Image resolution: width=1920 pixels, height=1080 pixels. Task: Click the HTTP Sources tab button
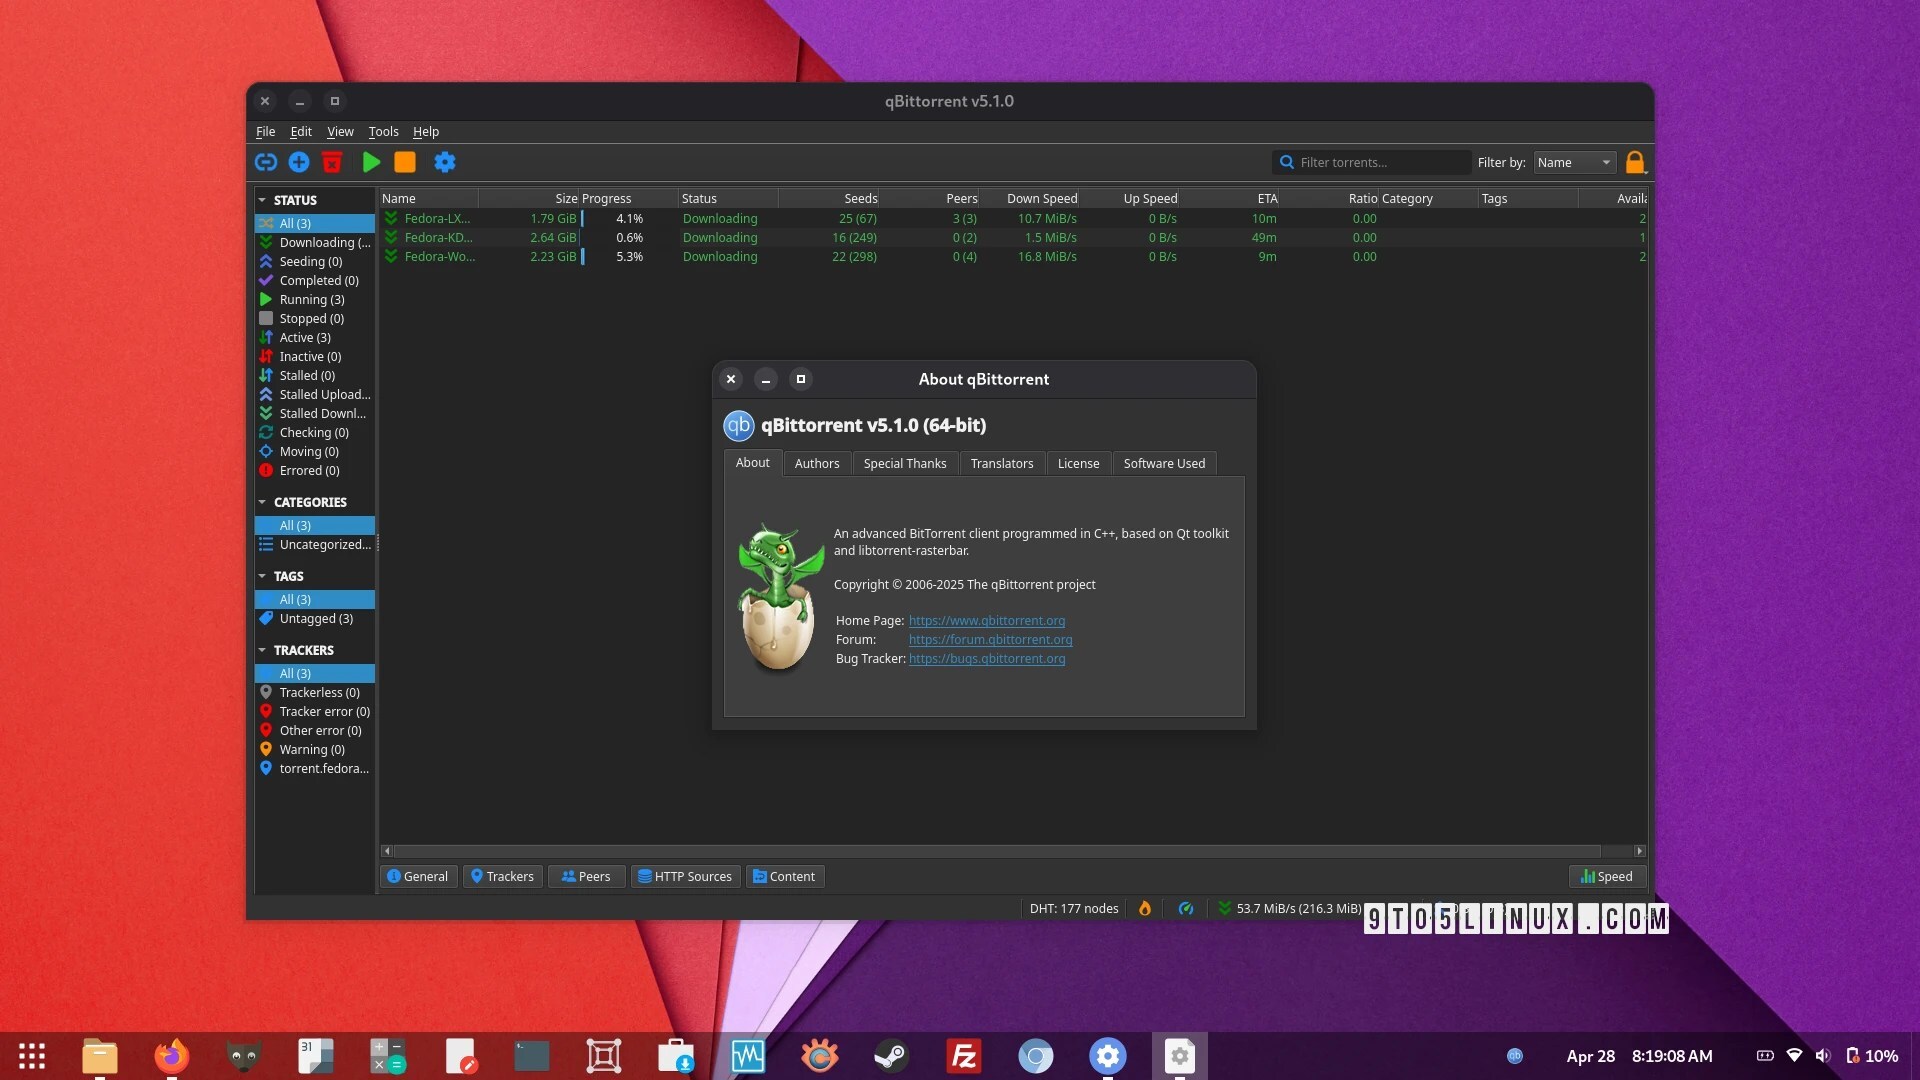[685, 876]
